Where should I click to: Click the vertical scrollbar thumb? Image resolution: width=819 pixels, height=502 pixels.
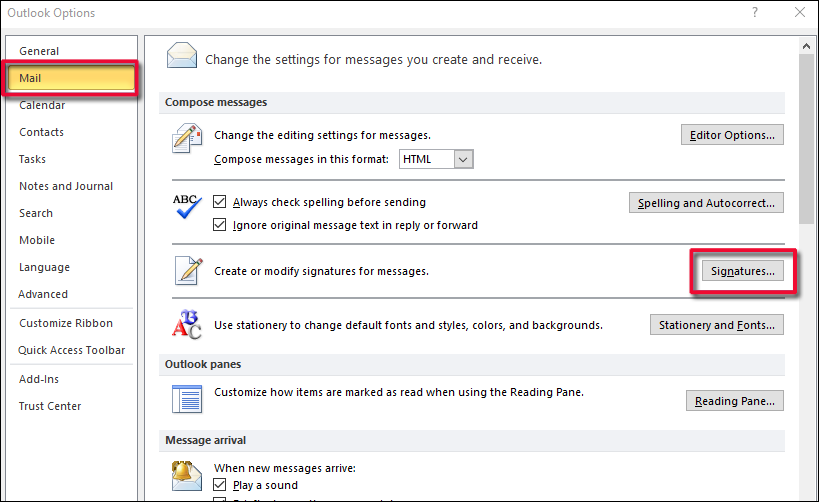pyautogui.click(x=806, y=139)
